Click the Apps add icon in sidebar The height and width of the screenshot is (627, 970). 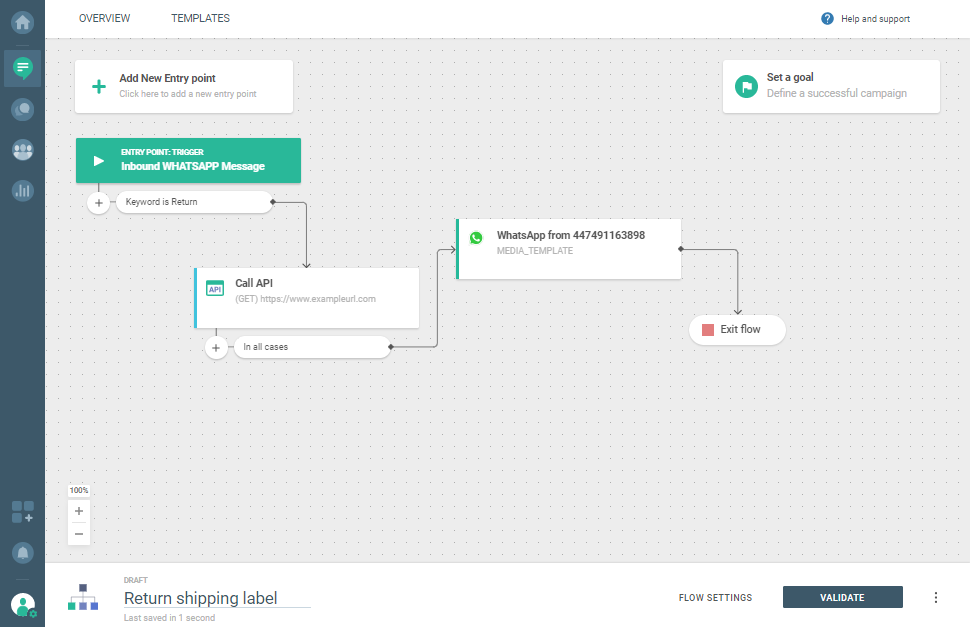(22, 513)
